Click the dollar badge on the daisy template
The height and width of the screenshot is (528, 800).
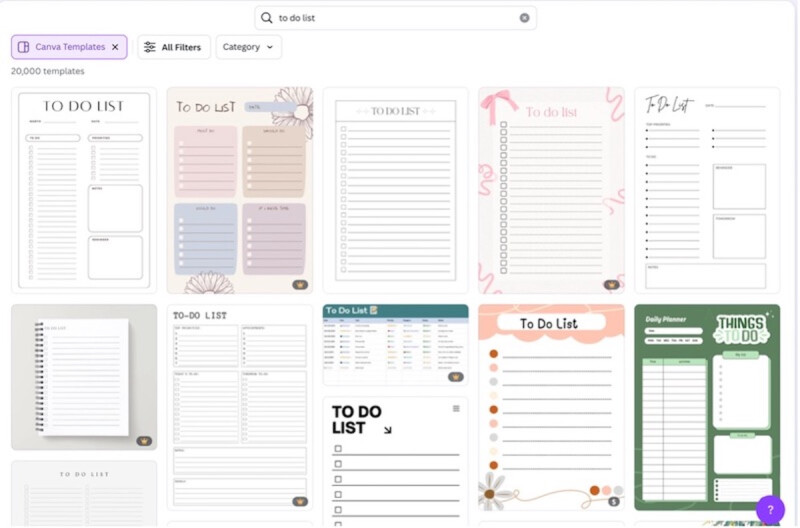click(x=614, y=501)
